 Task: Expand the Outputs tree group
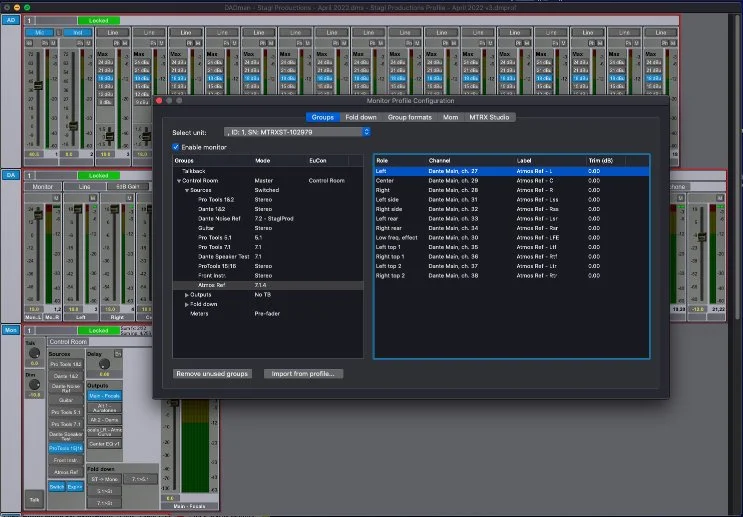[187, 295]
